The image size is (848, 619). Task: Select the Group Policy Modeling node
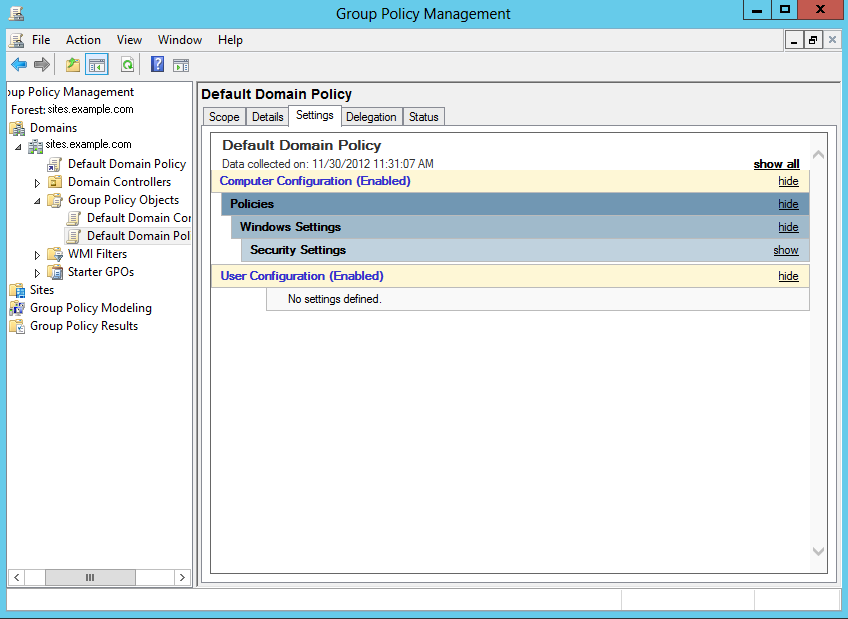90,308
